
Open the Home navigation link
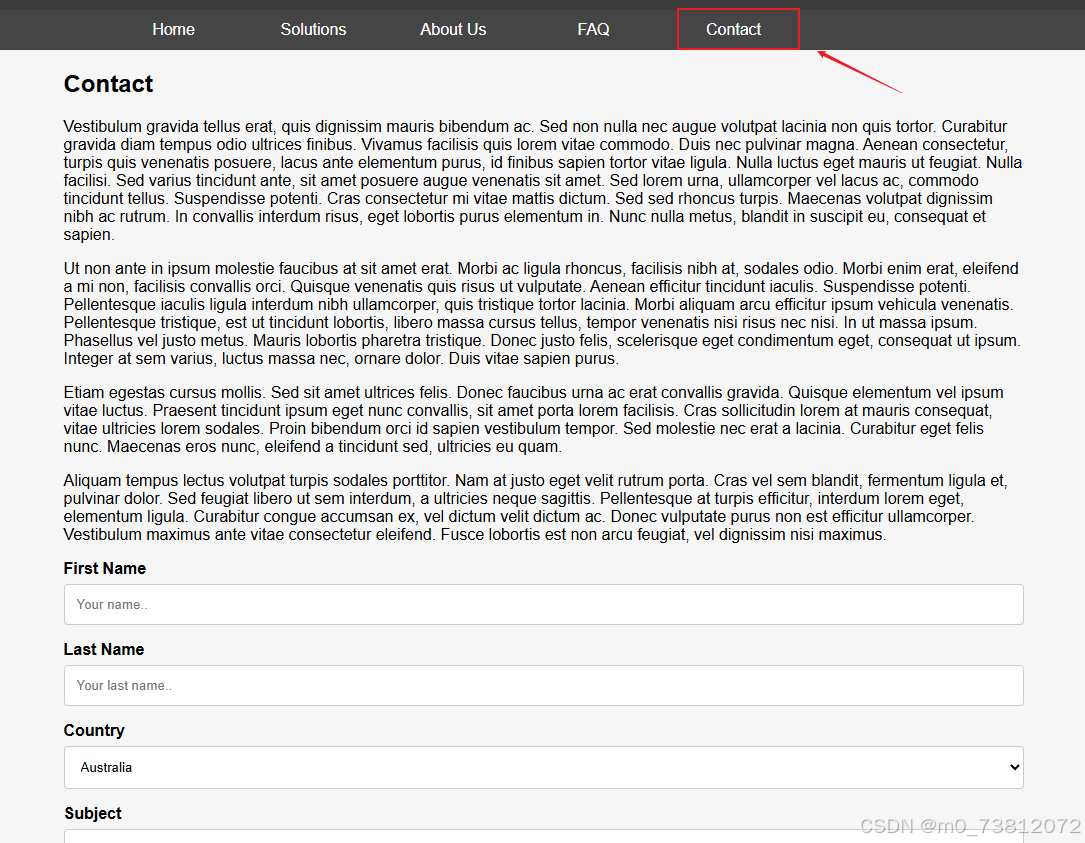(173, 30)
